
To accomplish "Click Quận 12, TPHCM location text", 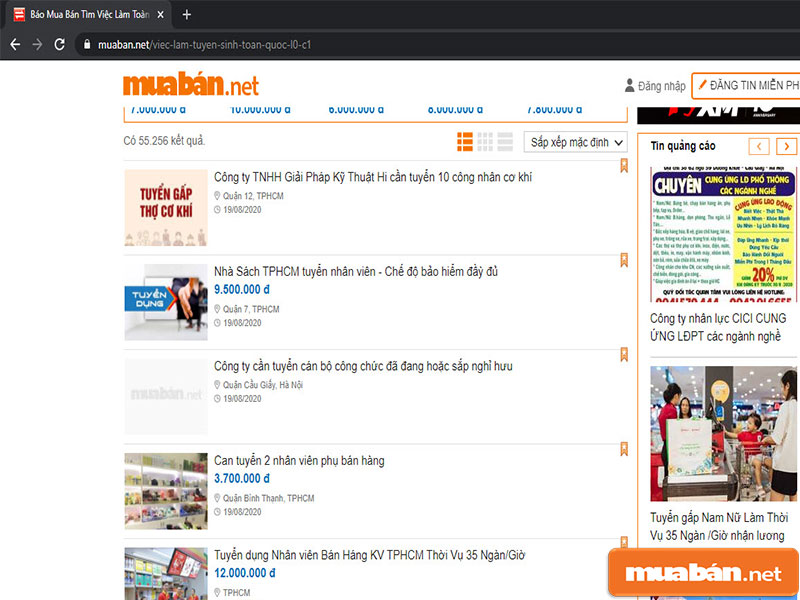I will [x=253, y=196].
